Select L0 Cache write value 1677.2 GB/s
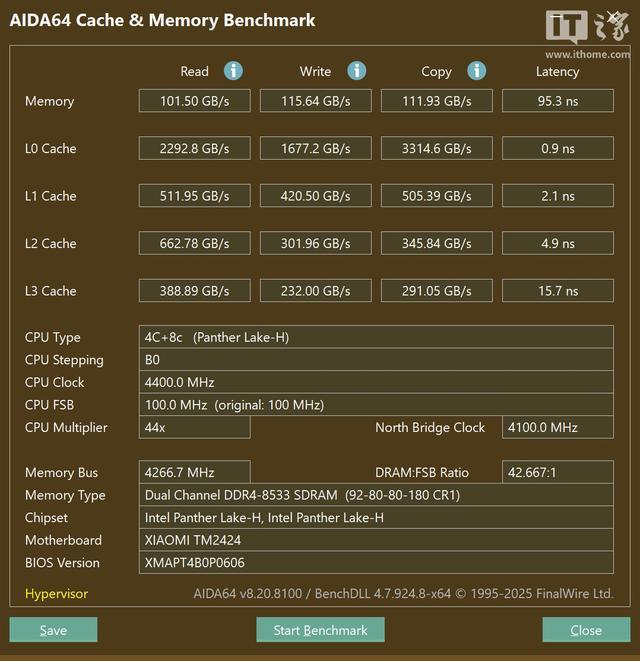The width and height of the screenshot is (640, 661). pos(316,148)
